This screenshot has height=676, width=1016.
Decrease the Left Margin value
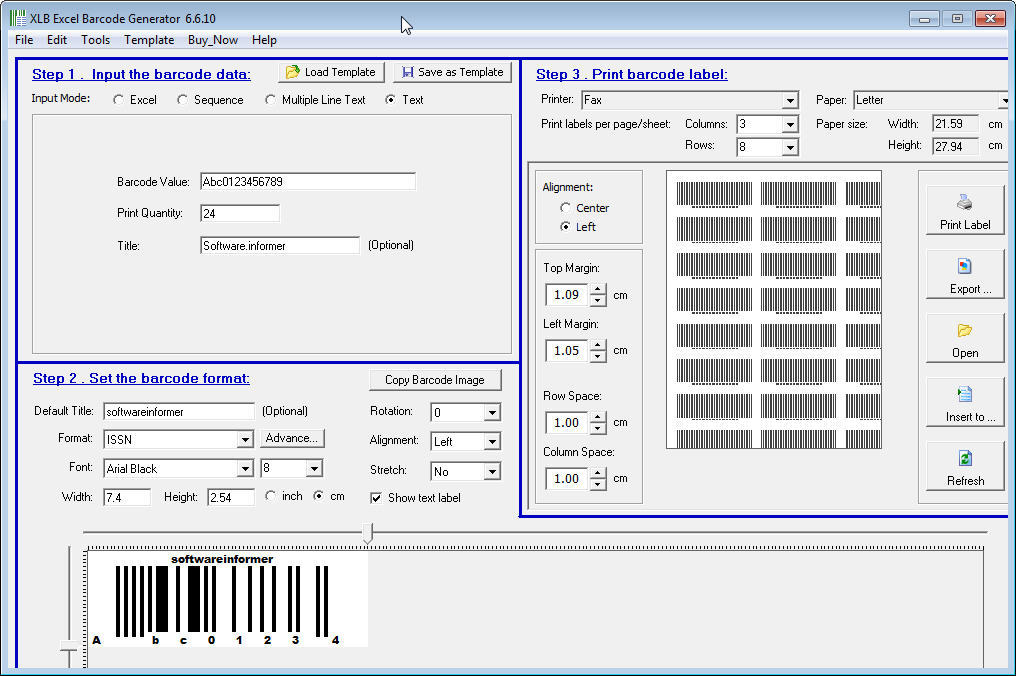[599, 356]
